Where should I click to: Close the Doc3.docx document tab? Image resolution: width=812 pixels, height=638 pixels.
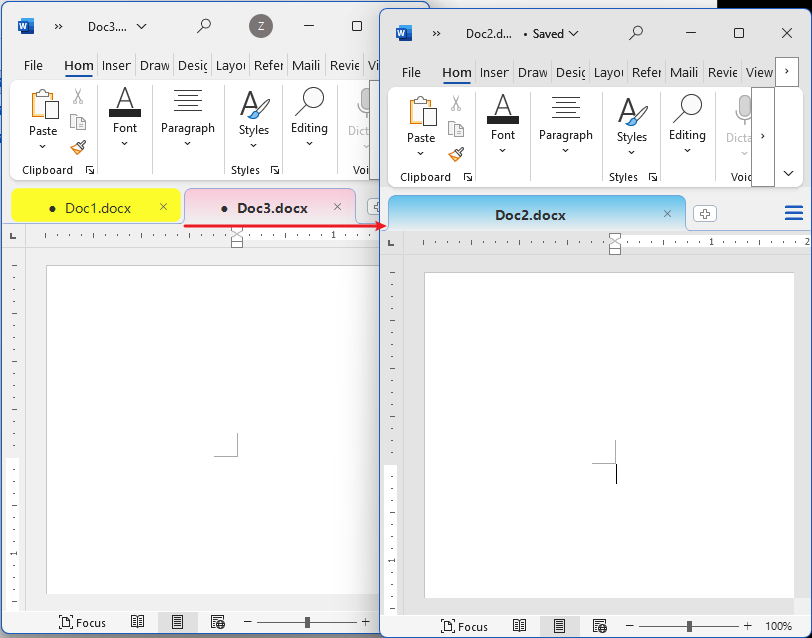(337, 207)
